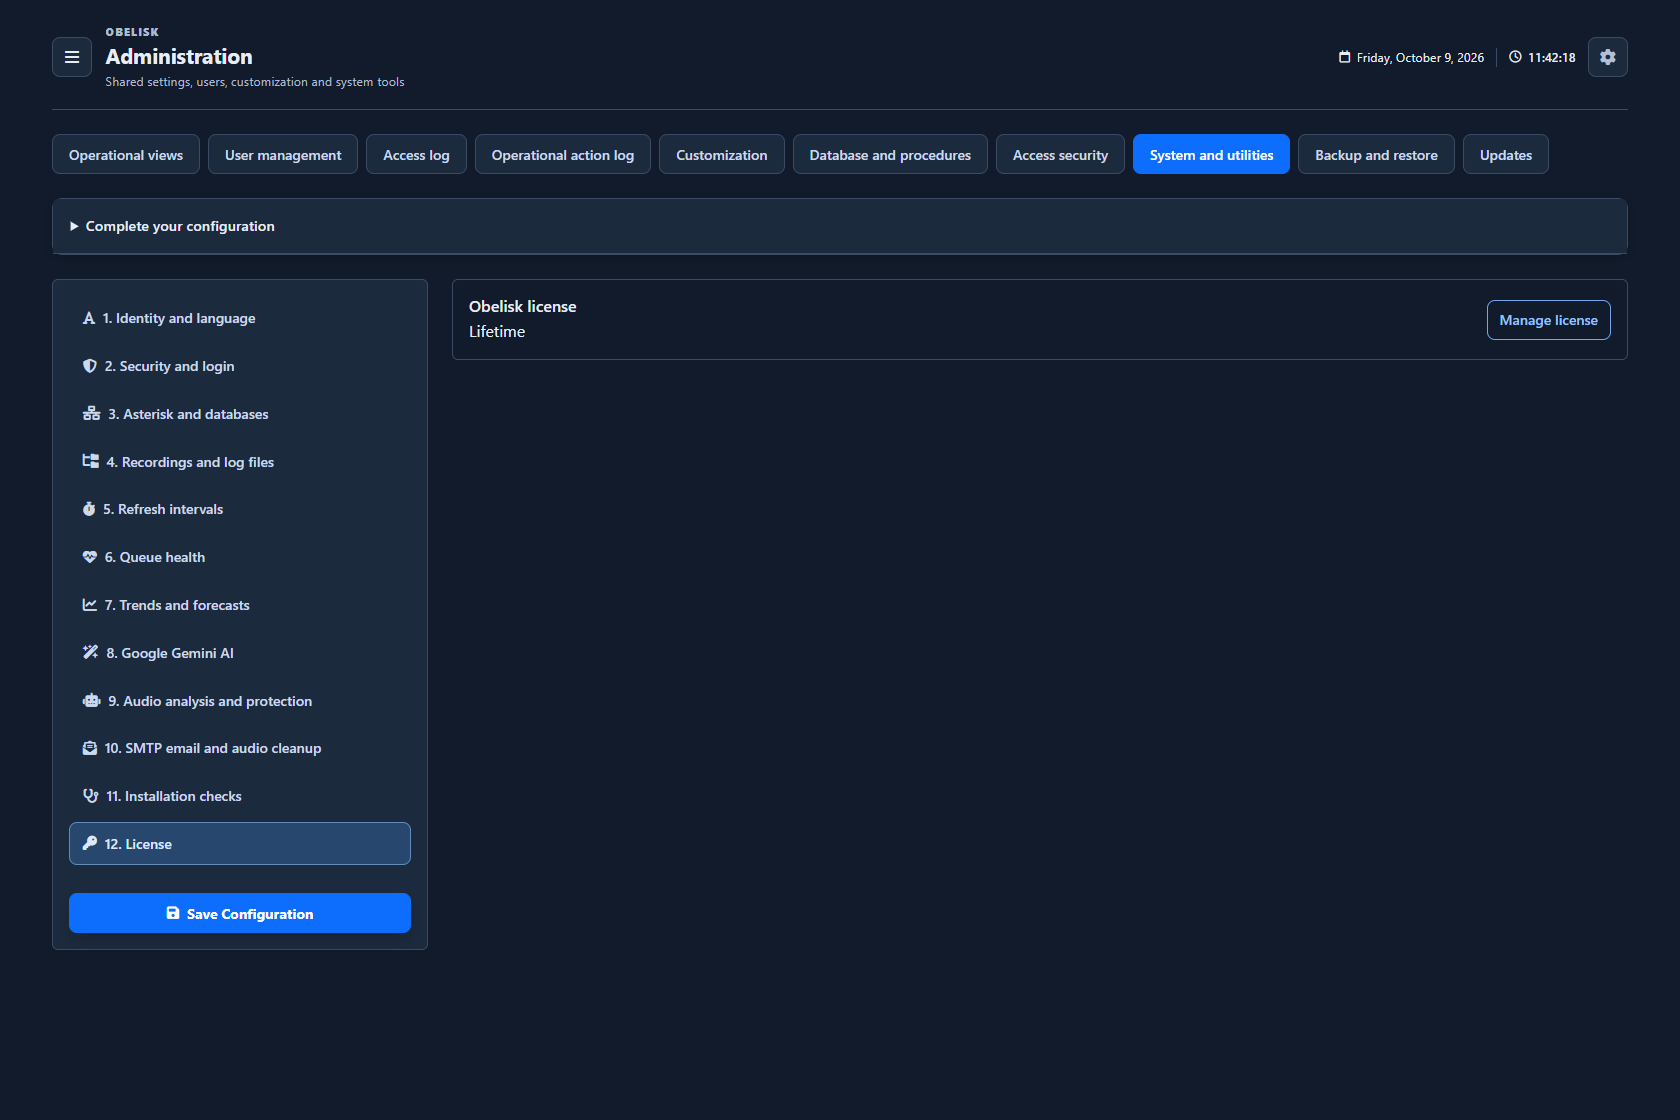Open the Customization tab
The width and height of the screenshot is (1680, 1120).
click(x=722, y=155)
